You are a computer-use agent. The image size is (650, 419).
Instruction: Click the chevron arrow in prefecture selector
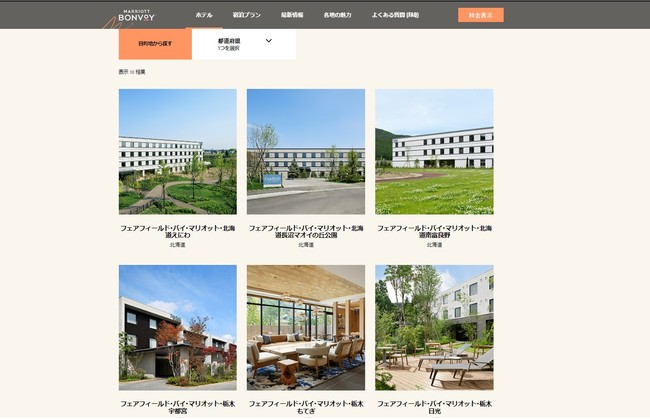tap(269, 41)
